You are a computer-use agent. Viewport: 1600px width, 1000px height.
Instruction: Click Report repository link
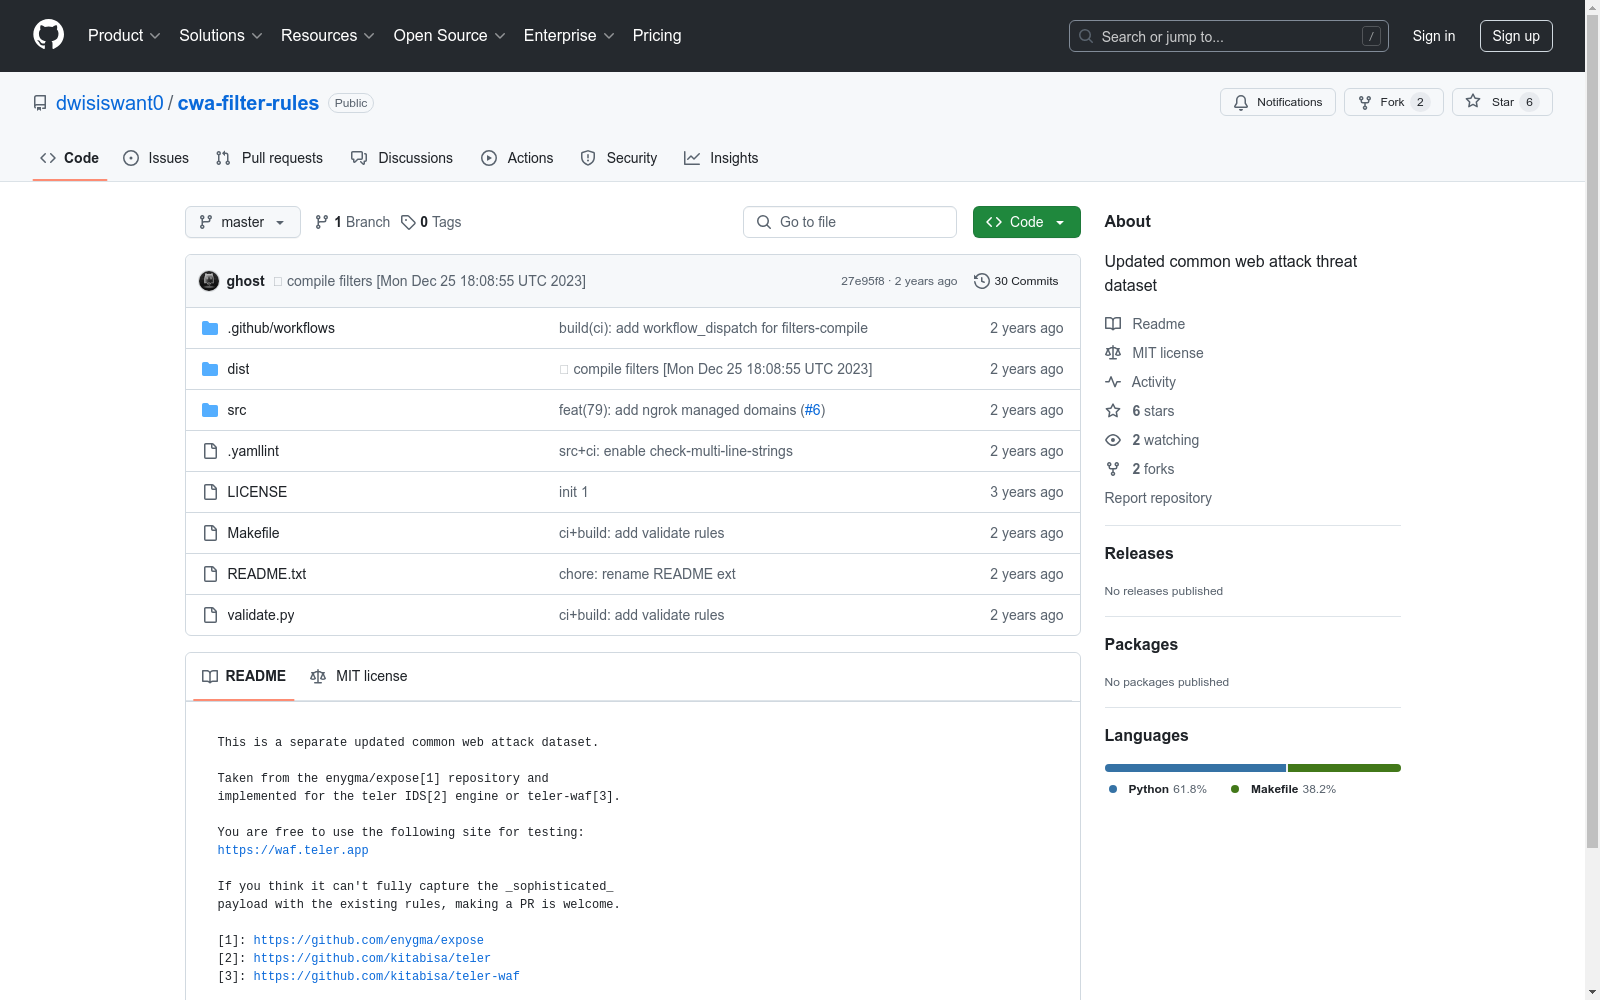(1158, 498)
